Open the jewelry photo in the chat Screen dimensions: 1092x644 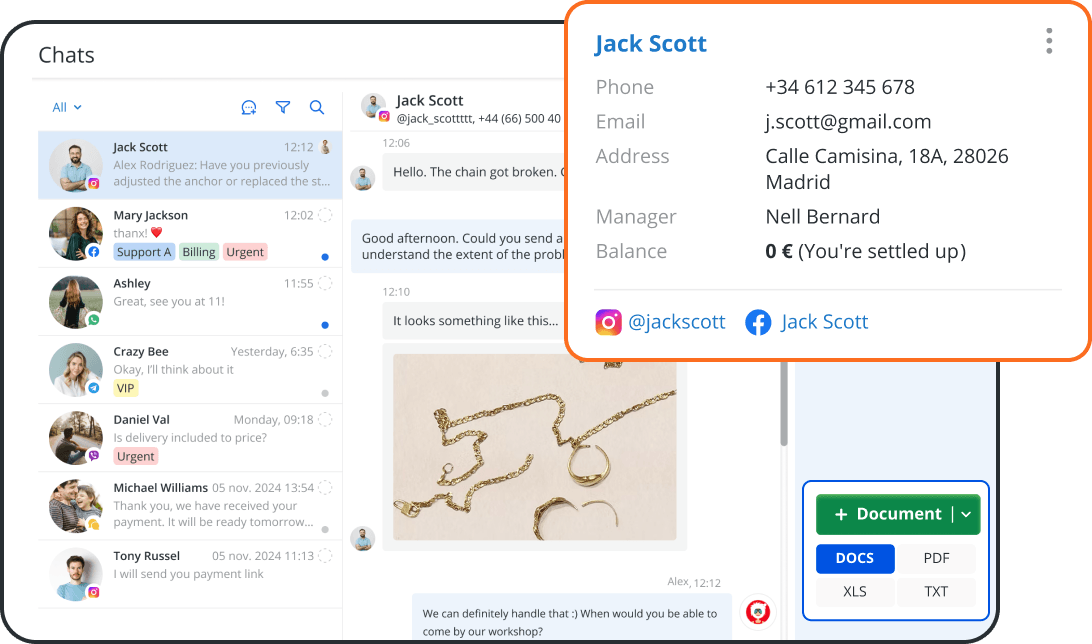click(534, 450)
